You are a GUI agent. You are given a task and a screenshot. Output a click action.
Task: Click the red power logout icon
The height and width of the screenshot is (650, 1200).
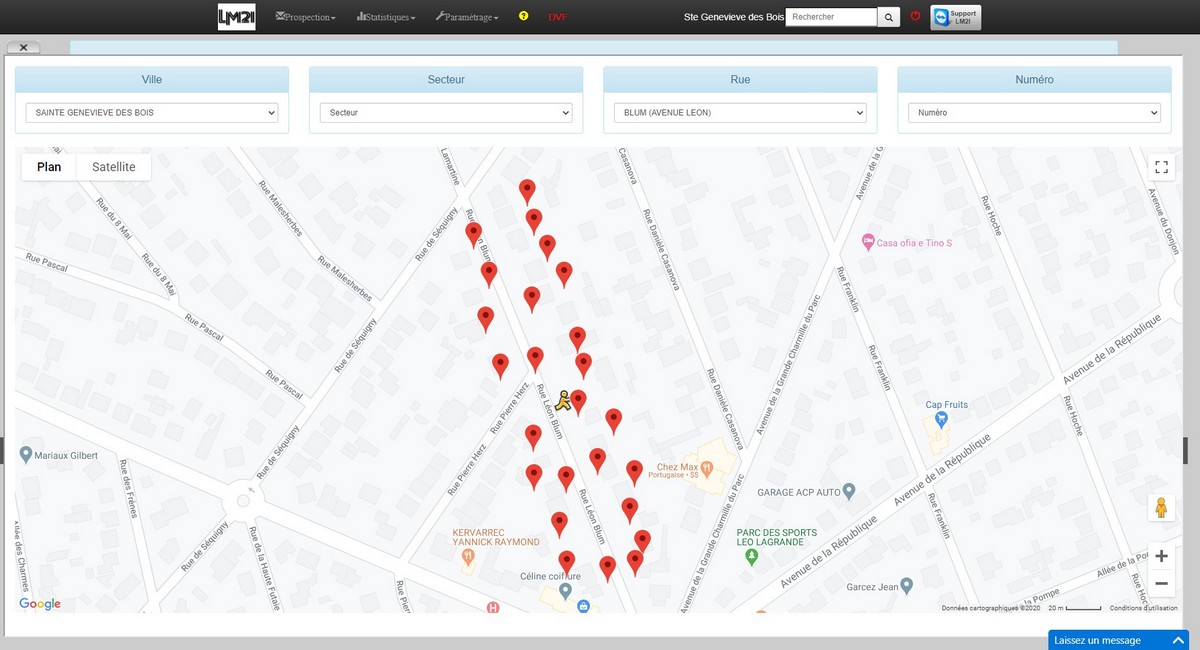click(915, 16)
